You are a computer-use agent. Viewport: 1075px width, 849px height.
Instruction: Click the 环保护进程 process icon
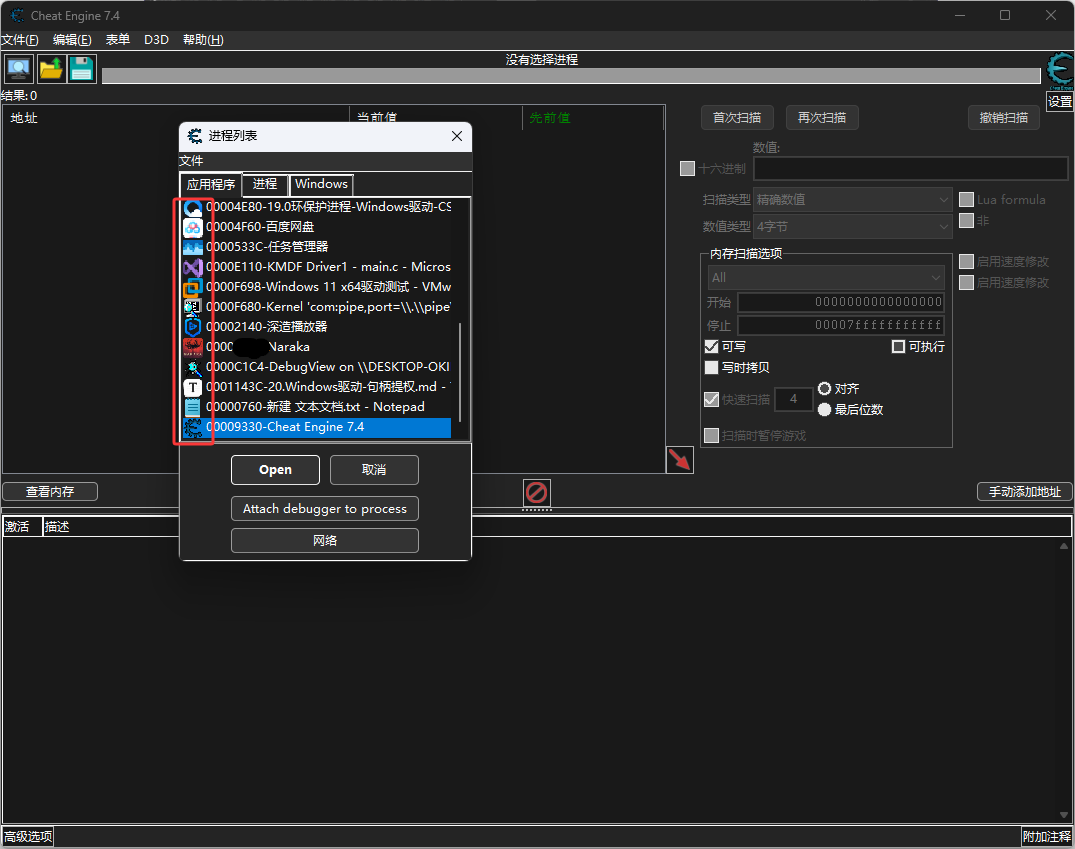(193, 207)
